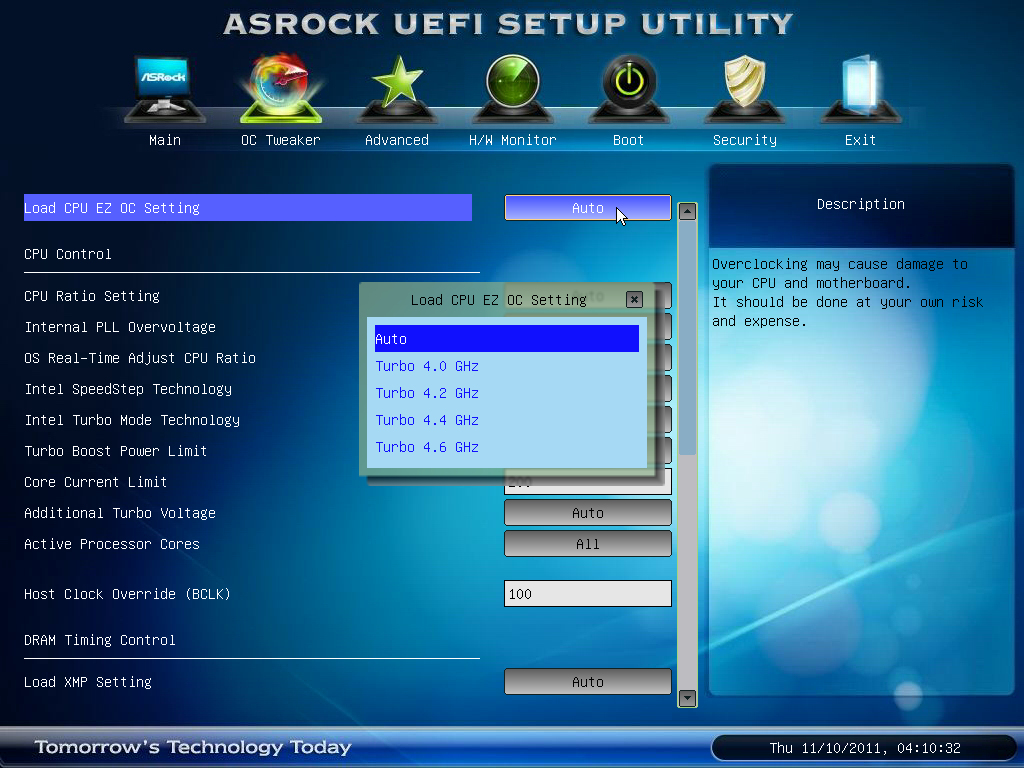
Task: Open the Active Processor Cores All dropdown
Action: coord(588,544)
